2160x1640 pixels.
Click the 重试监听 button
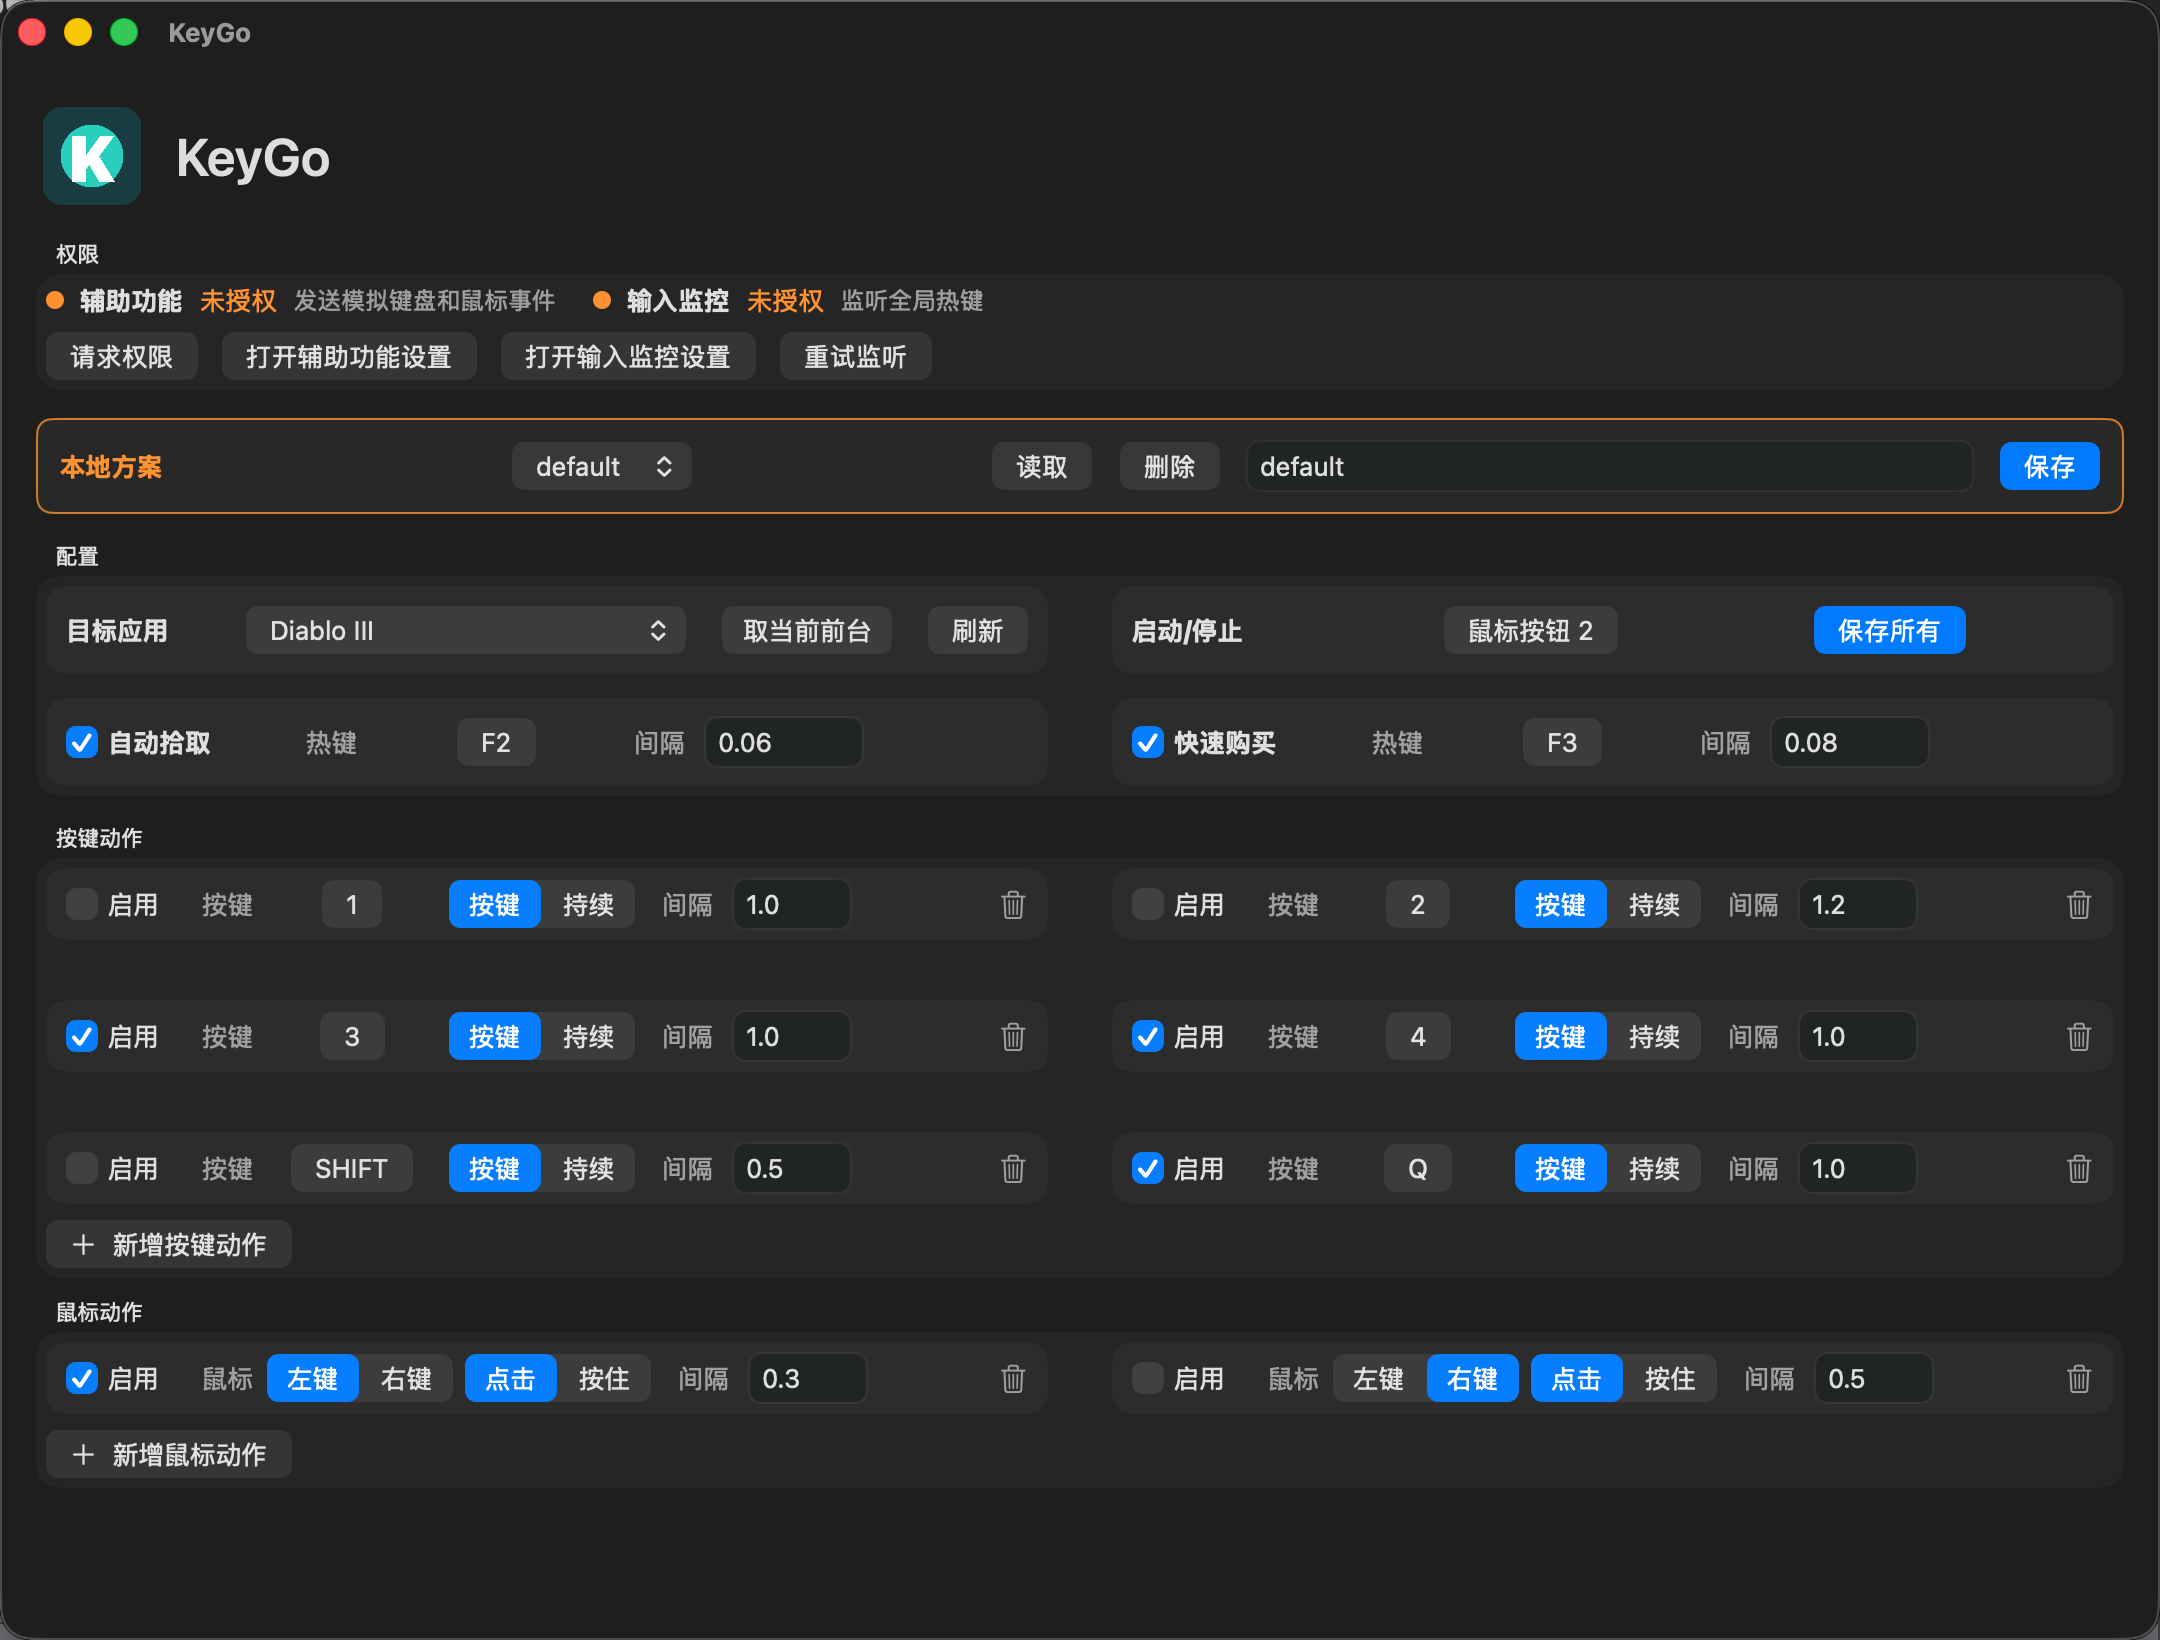pyautogui.click(x=856, y=357)
